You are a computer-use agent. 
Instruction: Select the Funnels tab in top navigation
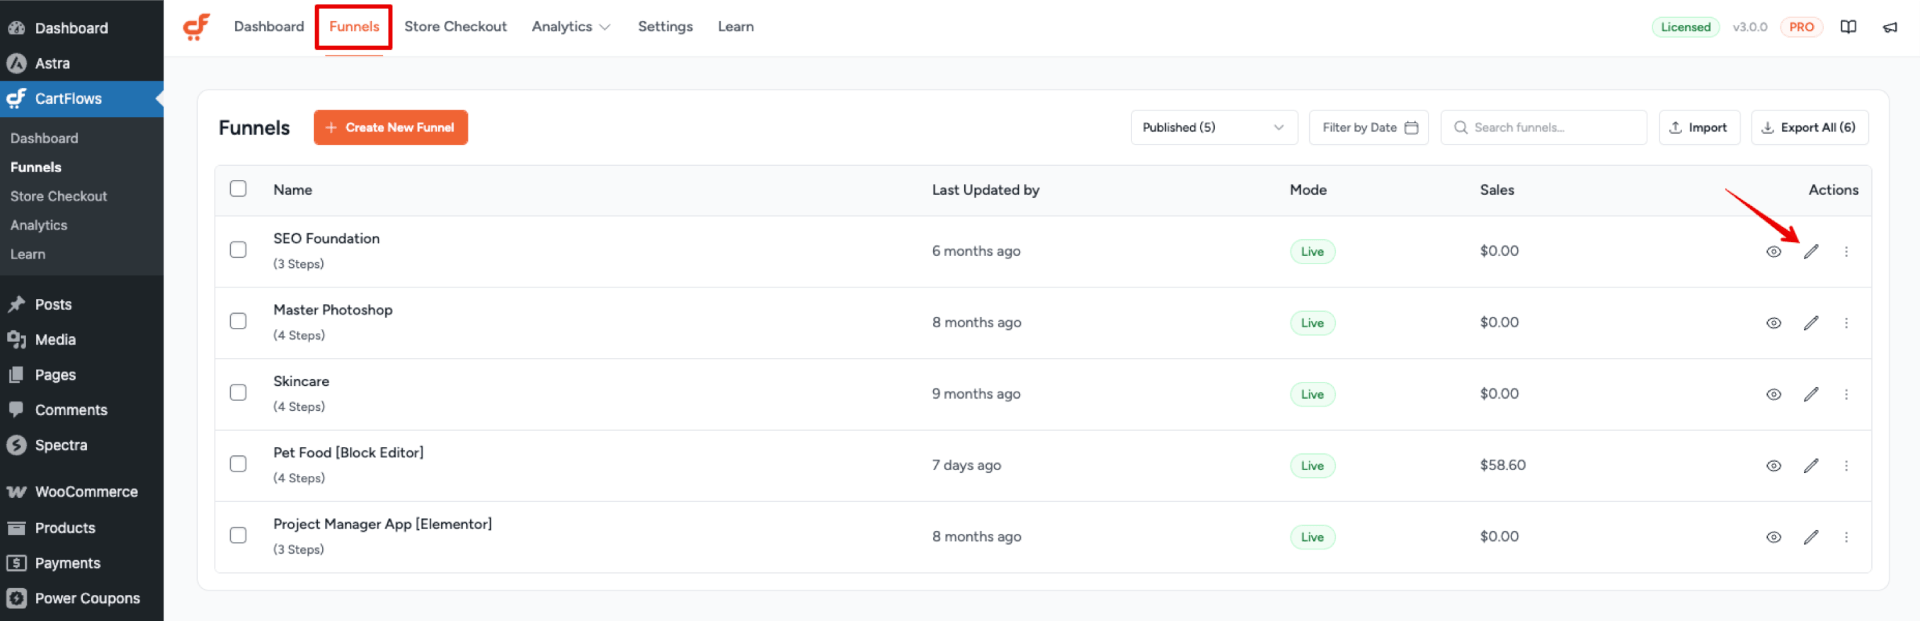click(x=354, y=27)
